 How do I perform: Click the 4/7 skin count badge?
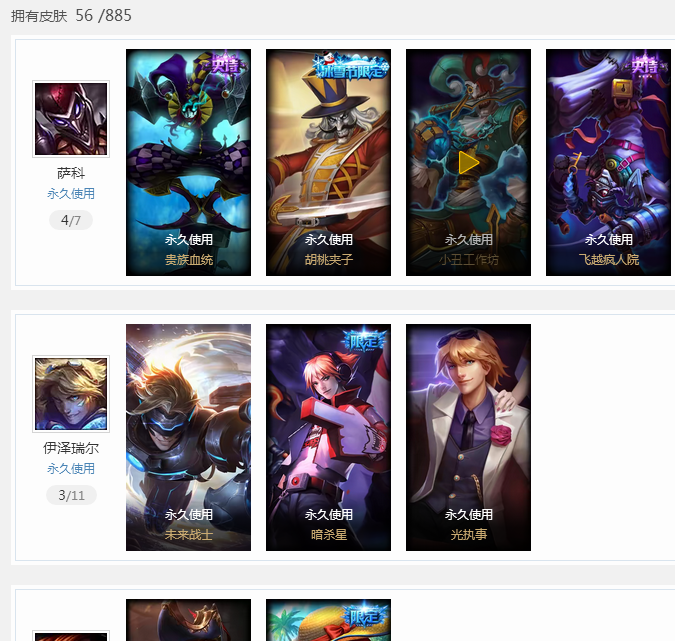[71, 220]
